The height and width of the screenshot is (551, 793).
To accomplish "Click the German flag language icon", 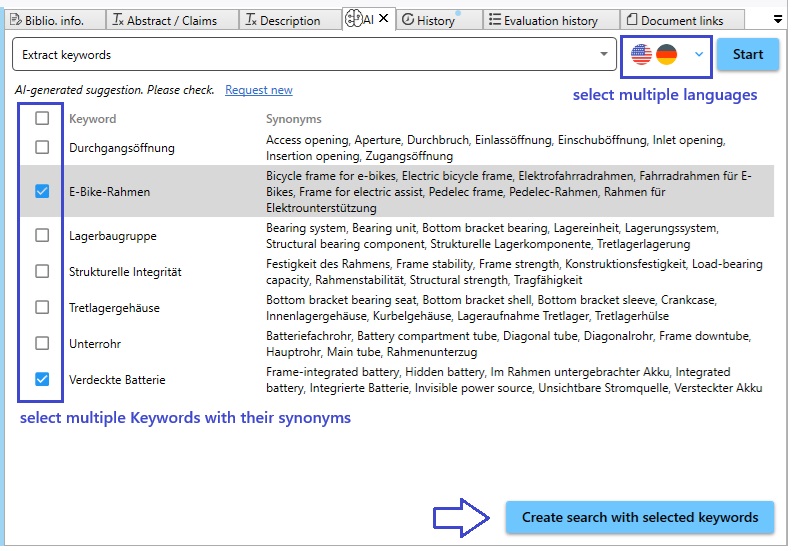I will click(667, 55).
